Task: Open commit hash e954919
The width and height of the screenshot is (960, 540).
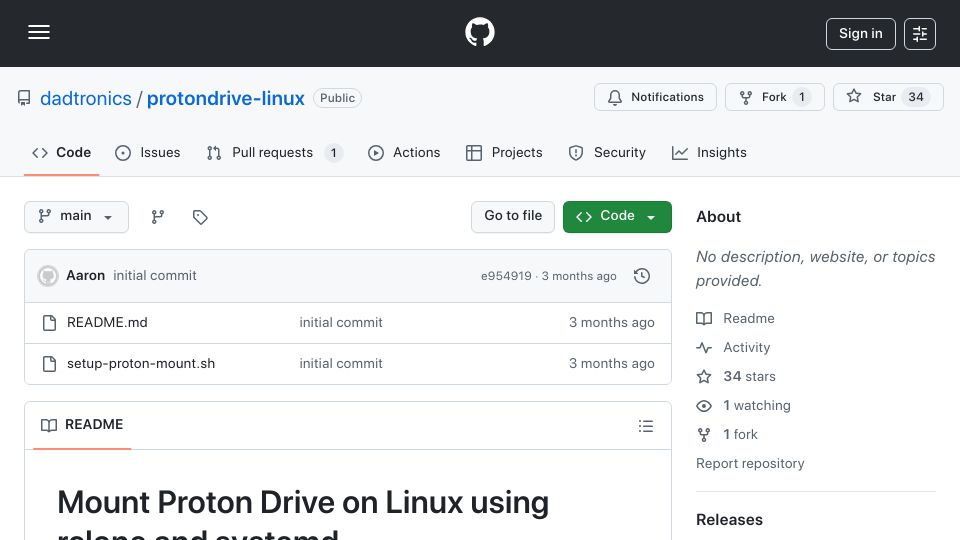Action: pos(506,276)
